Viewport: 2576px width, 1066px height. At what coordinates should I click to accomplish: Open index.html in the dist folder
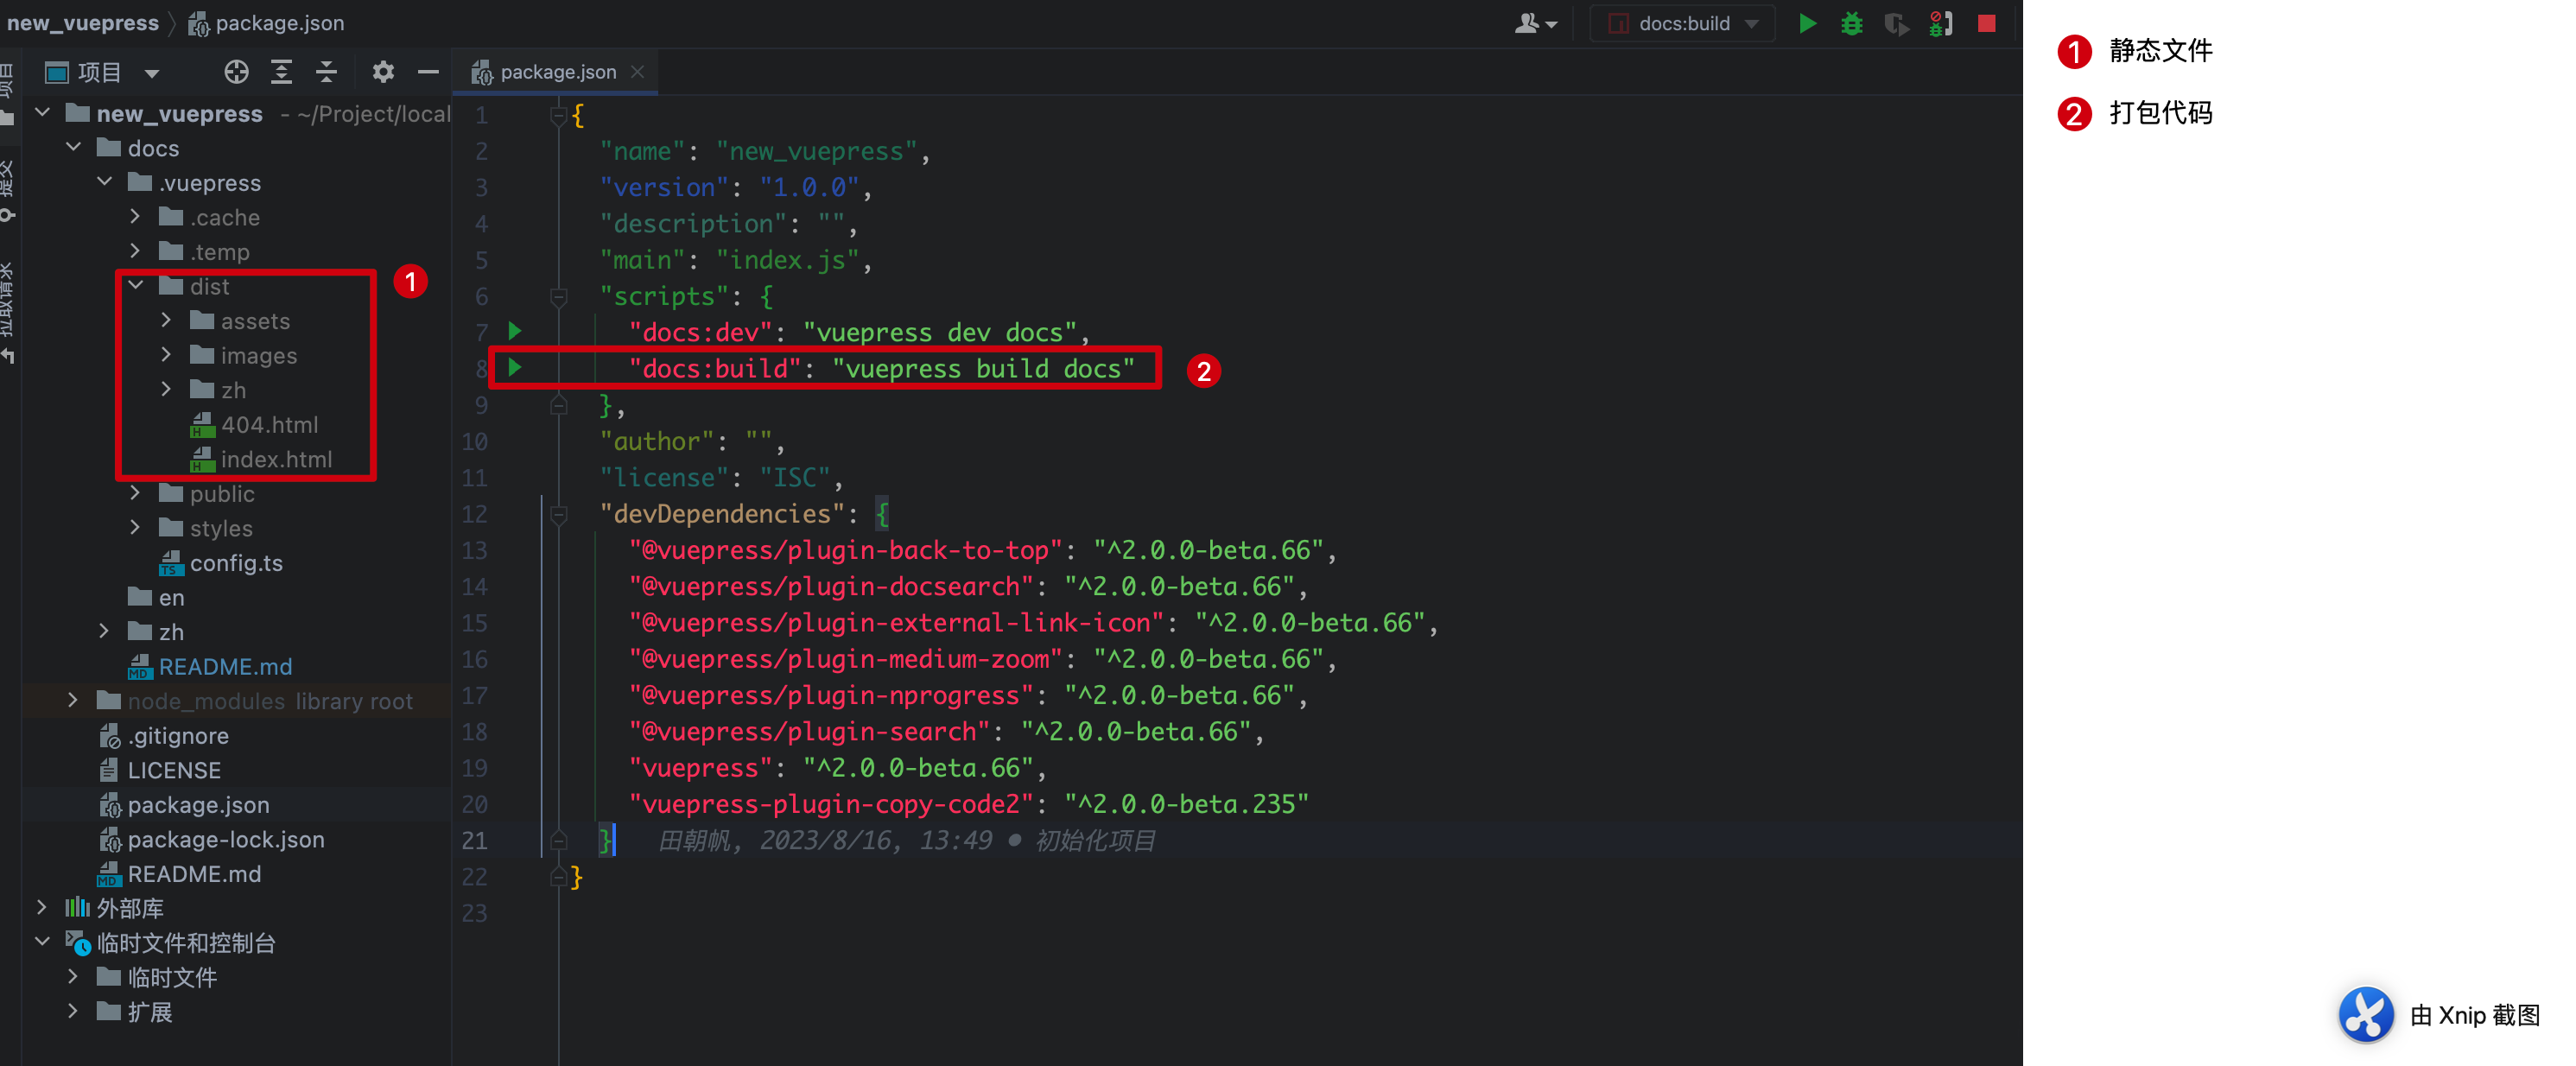261,460
